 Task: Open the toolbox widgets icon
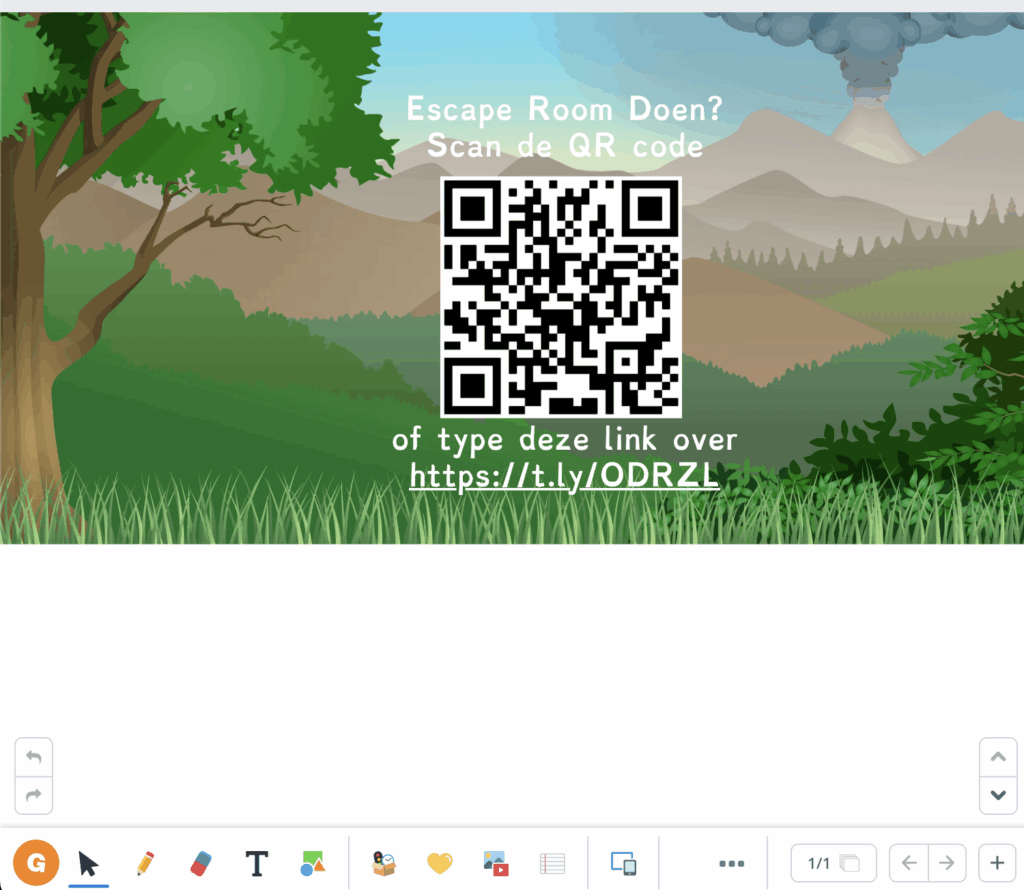(384, 863)
